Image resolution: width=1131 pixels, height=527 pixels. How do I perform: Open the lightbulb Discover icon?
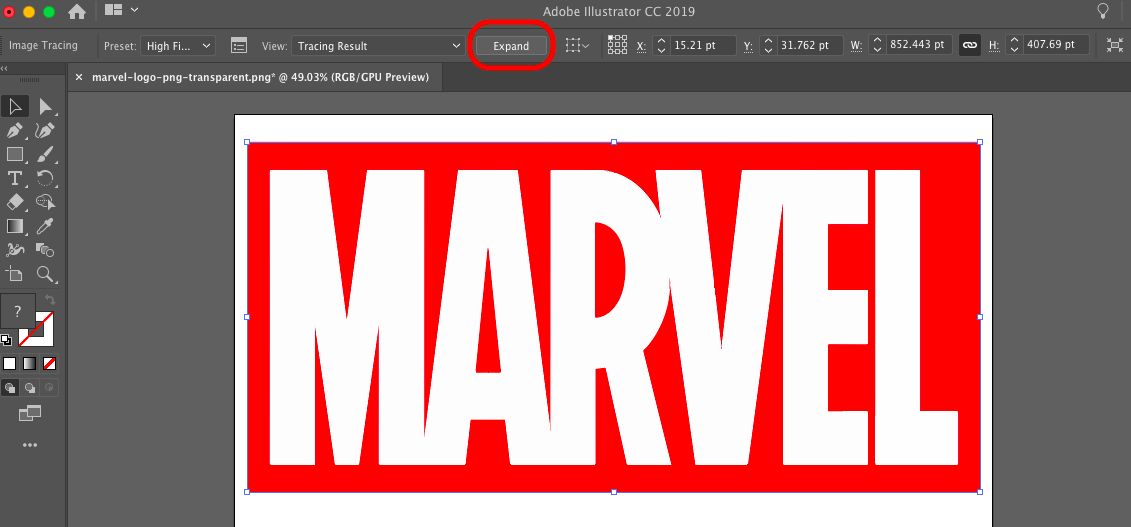tap(1103, 11)
